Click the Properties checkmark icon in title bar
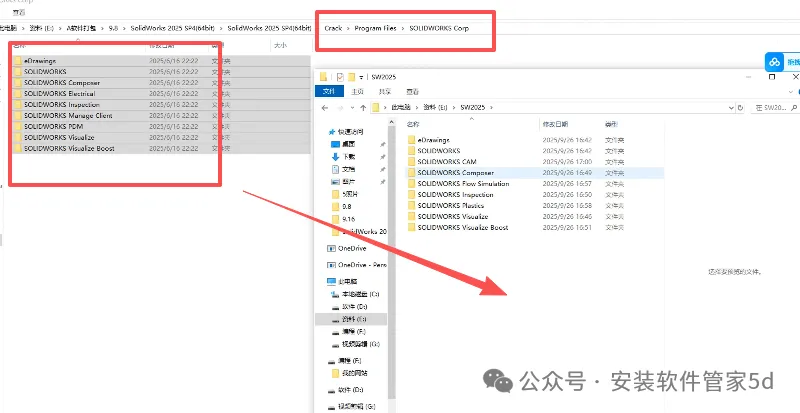The image size is (800, 413). [340, 77]
